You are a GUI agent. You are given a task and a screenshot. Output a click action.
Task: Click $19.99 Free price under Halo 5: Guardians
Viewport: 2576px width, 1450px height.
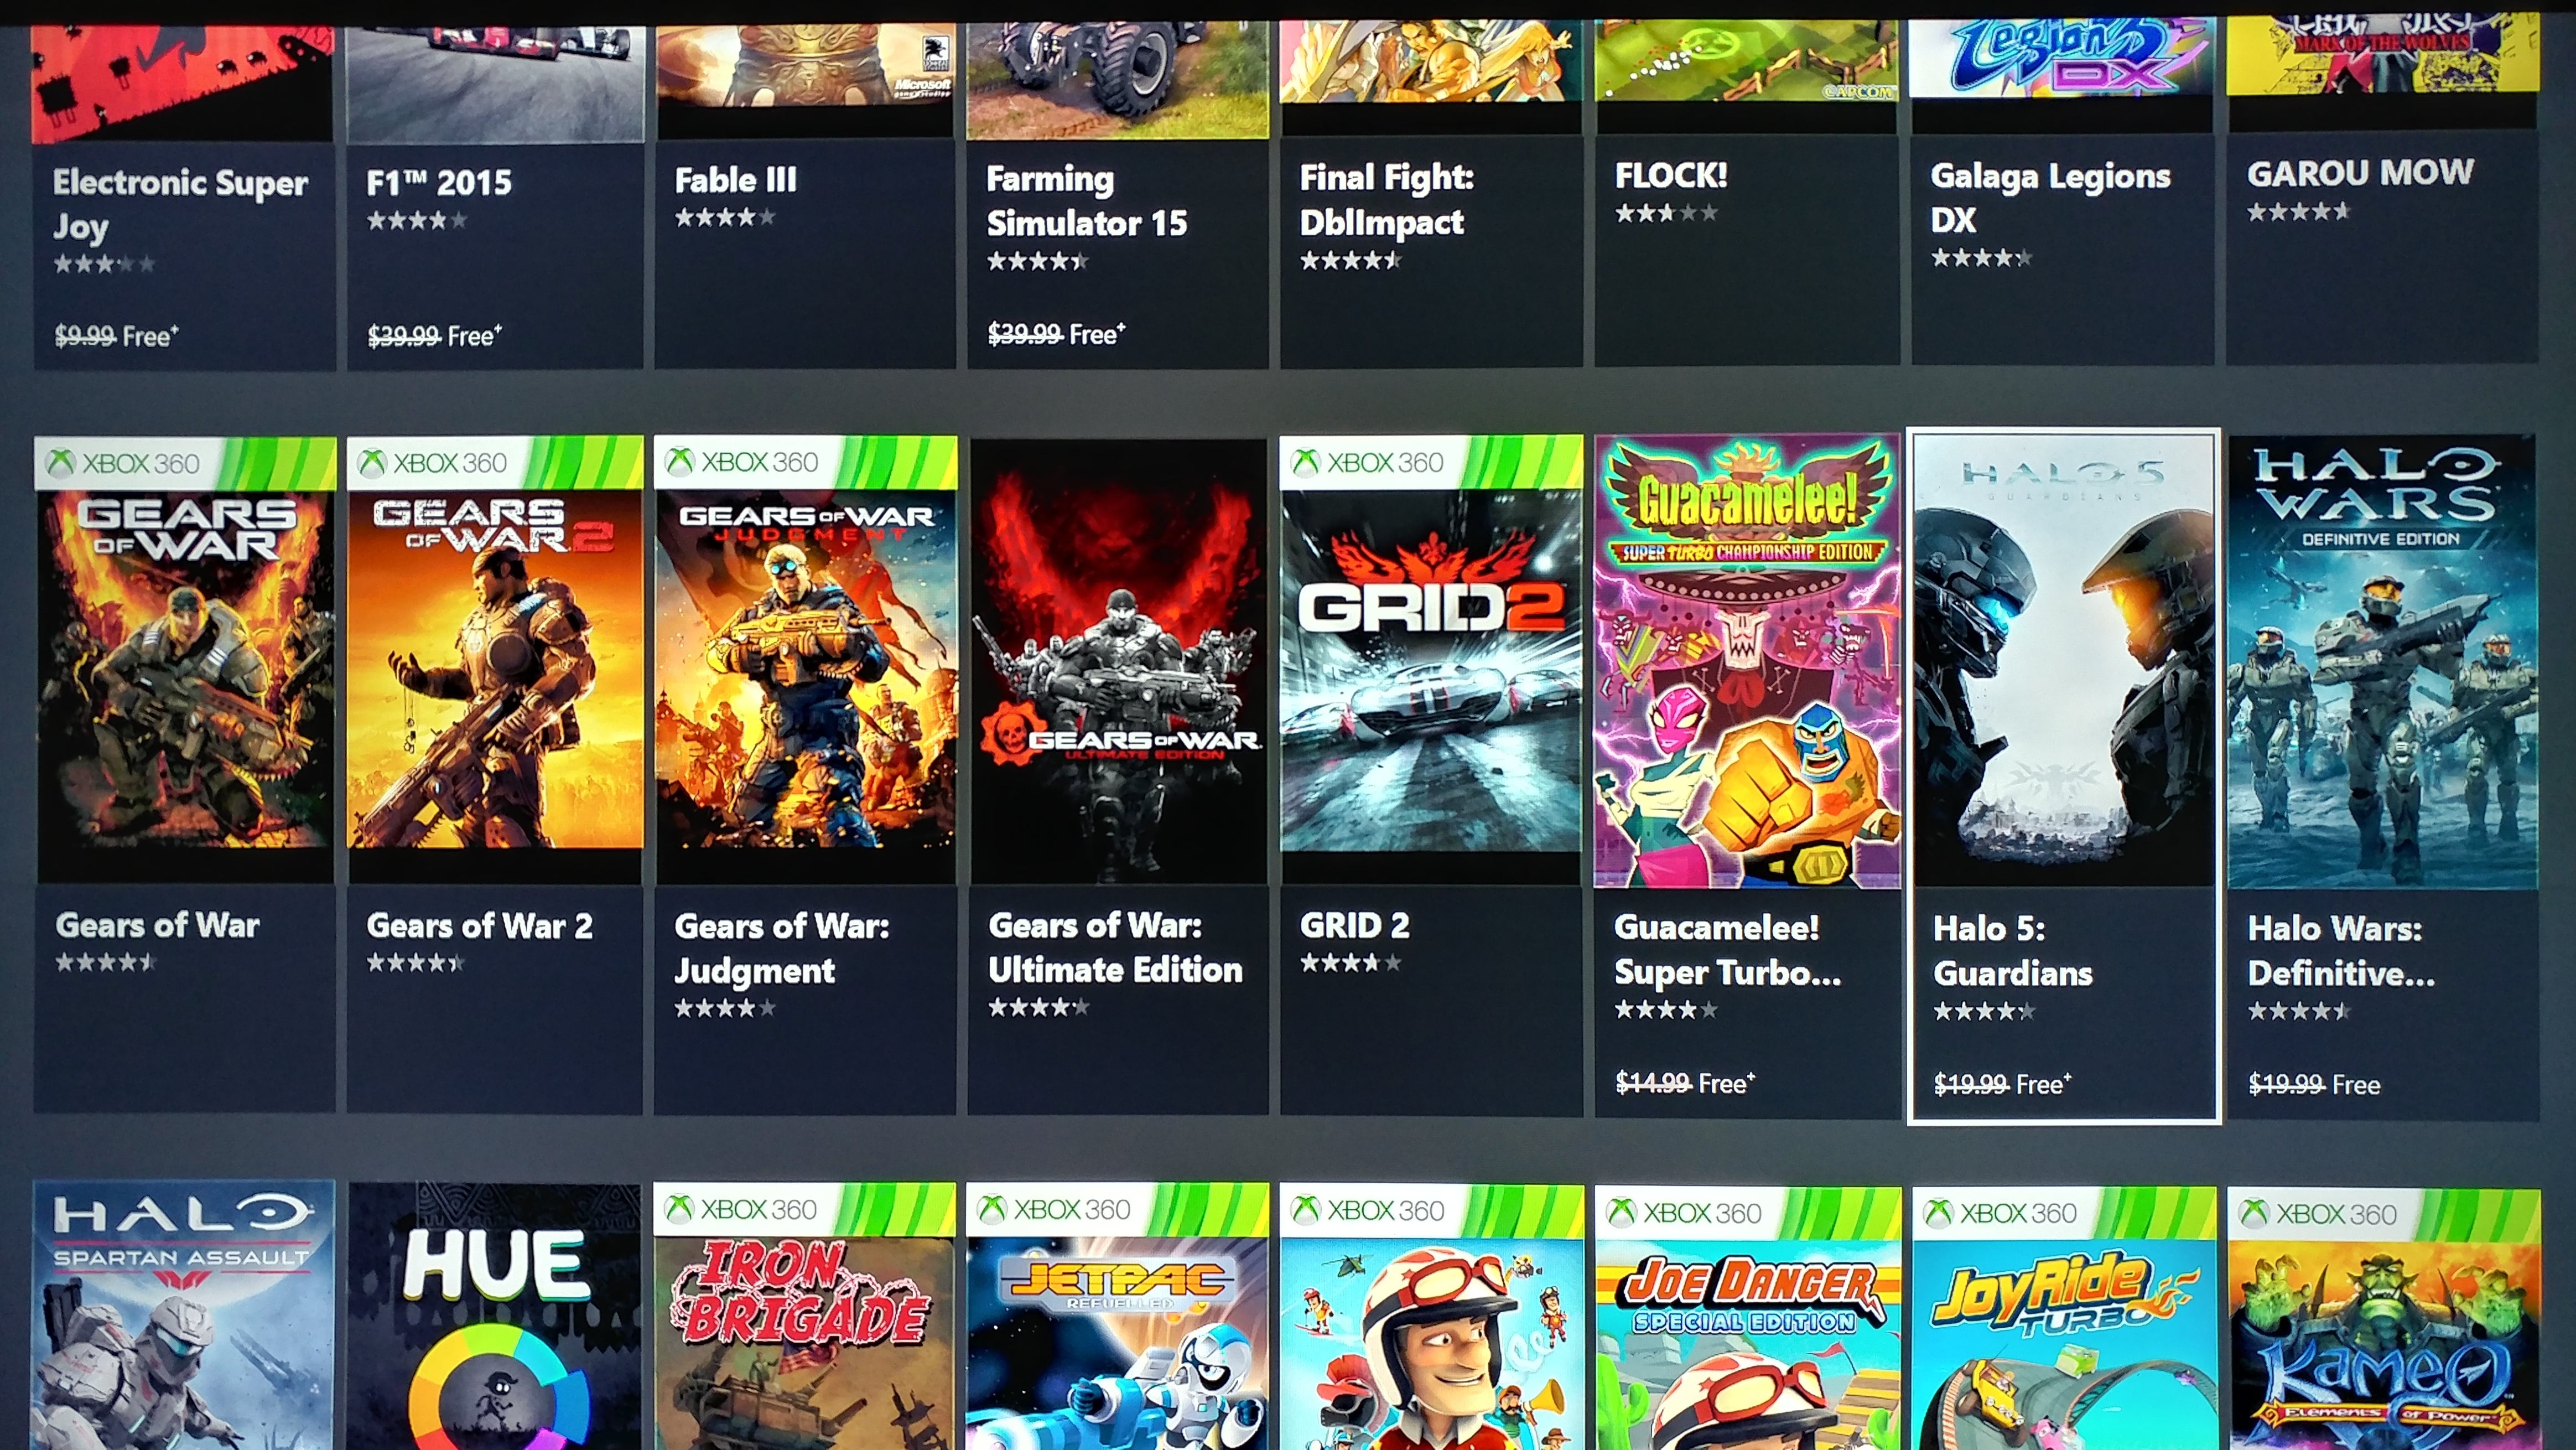2002,1084
